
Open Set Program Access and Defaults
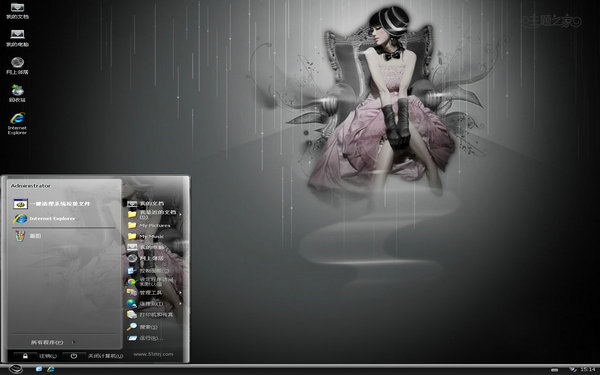point(150,282)
